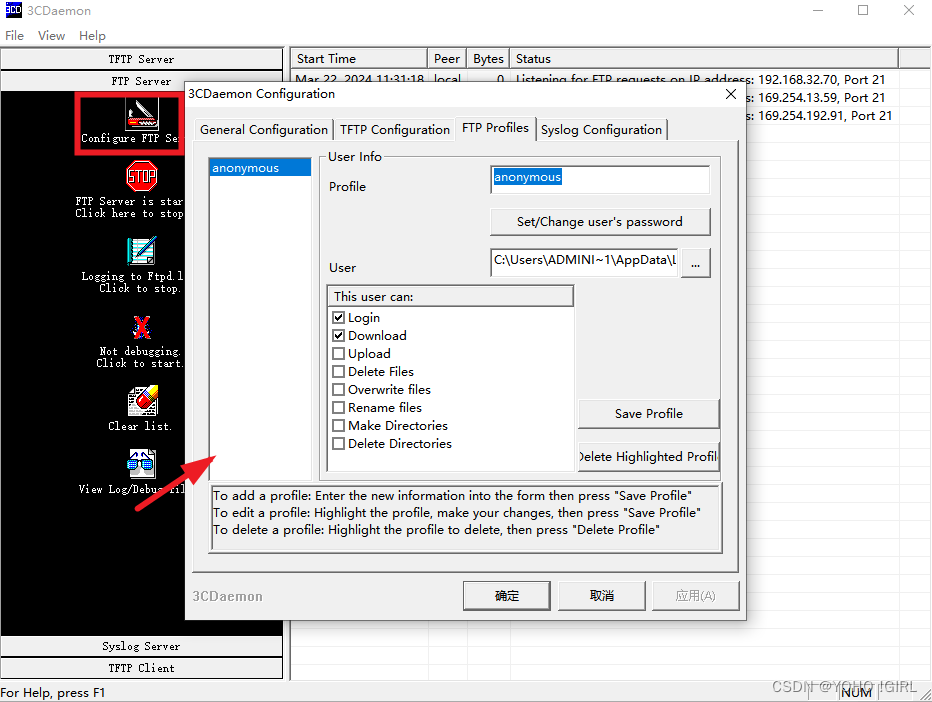932x702 pixels.
Task: Click the Bytes column header
Action: (488, 59)
